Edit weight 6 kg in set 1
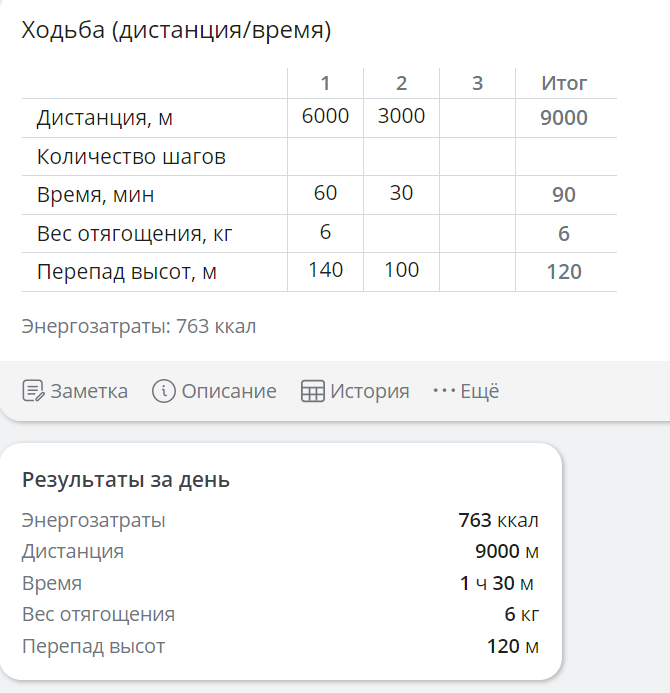This screenshot has width=670, height=693. 325,233
